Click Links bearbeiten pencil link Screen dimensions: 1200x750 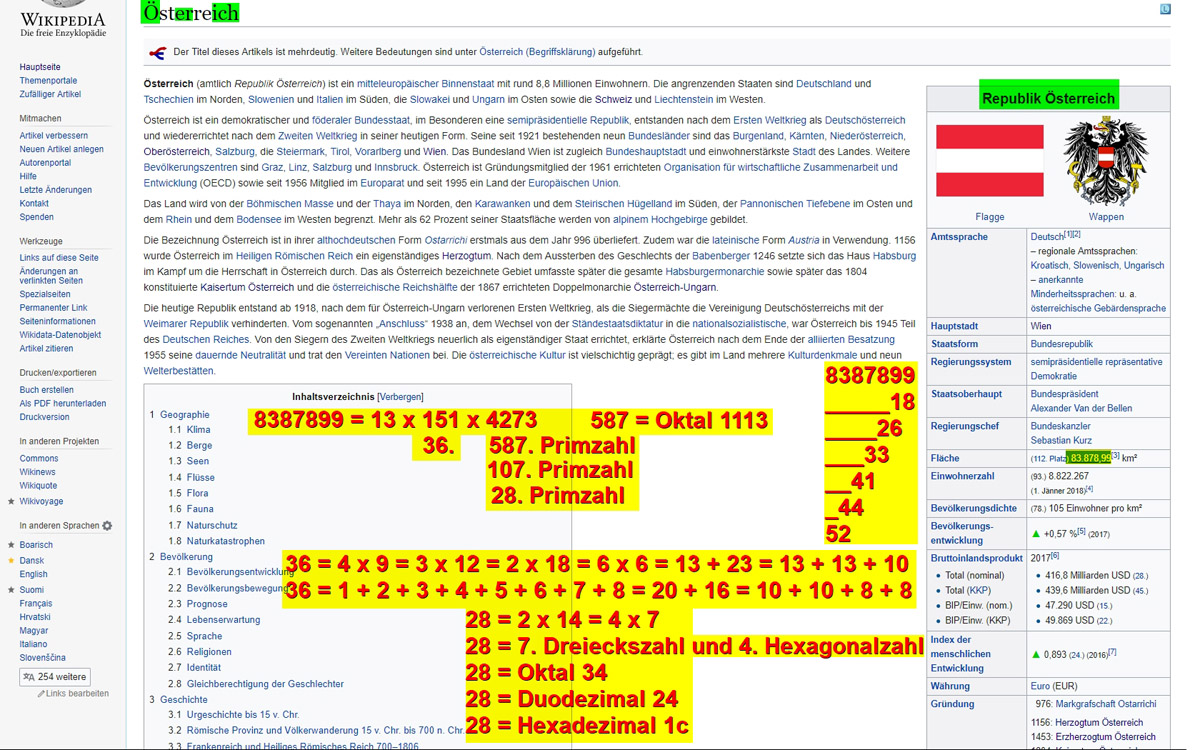pyautogui.click(x=73, y=693)
